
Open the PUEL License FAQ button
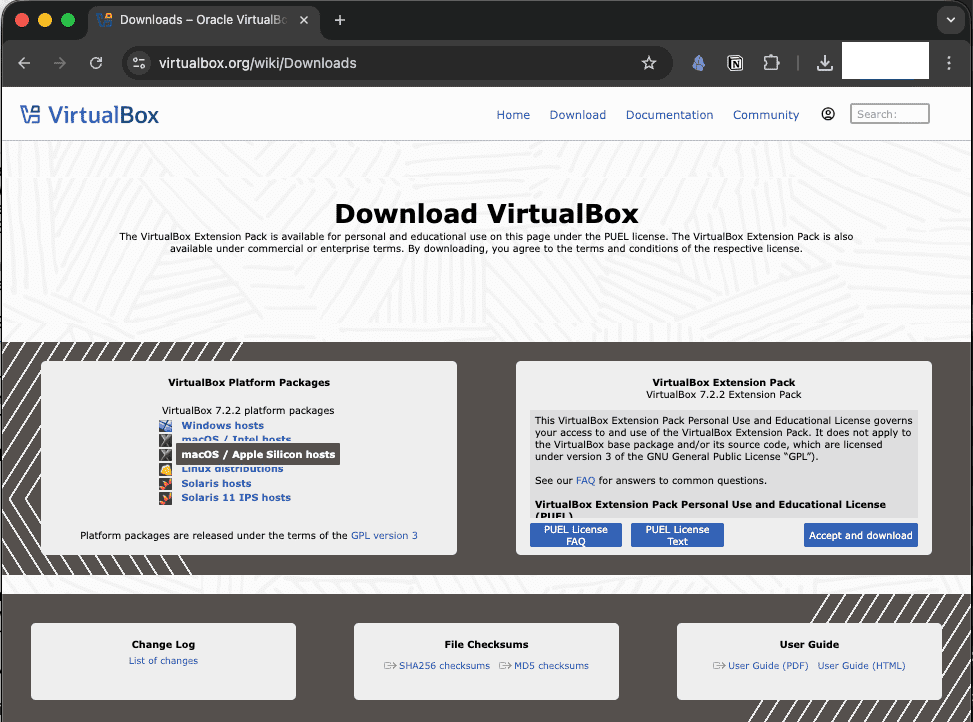[575, 535]
